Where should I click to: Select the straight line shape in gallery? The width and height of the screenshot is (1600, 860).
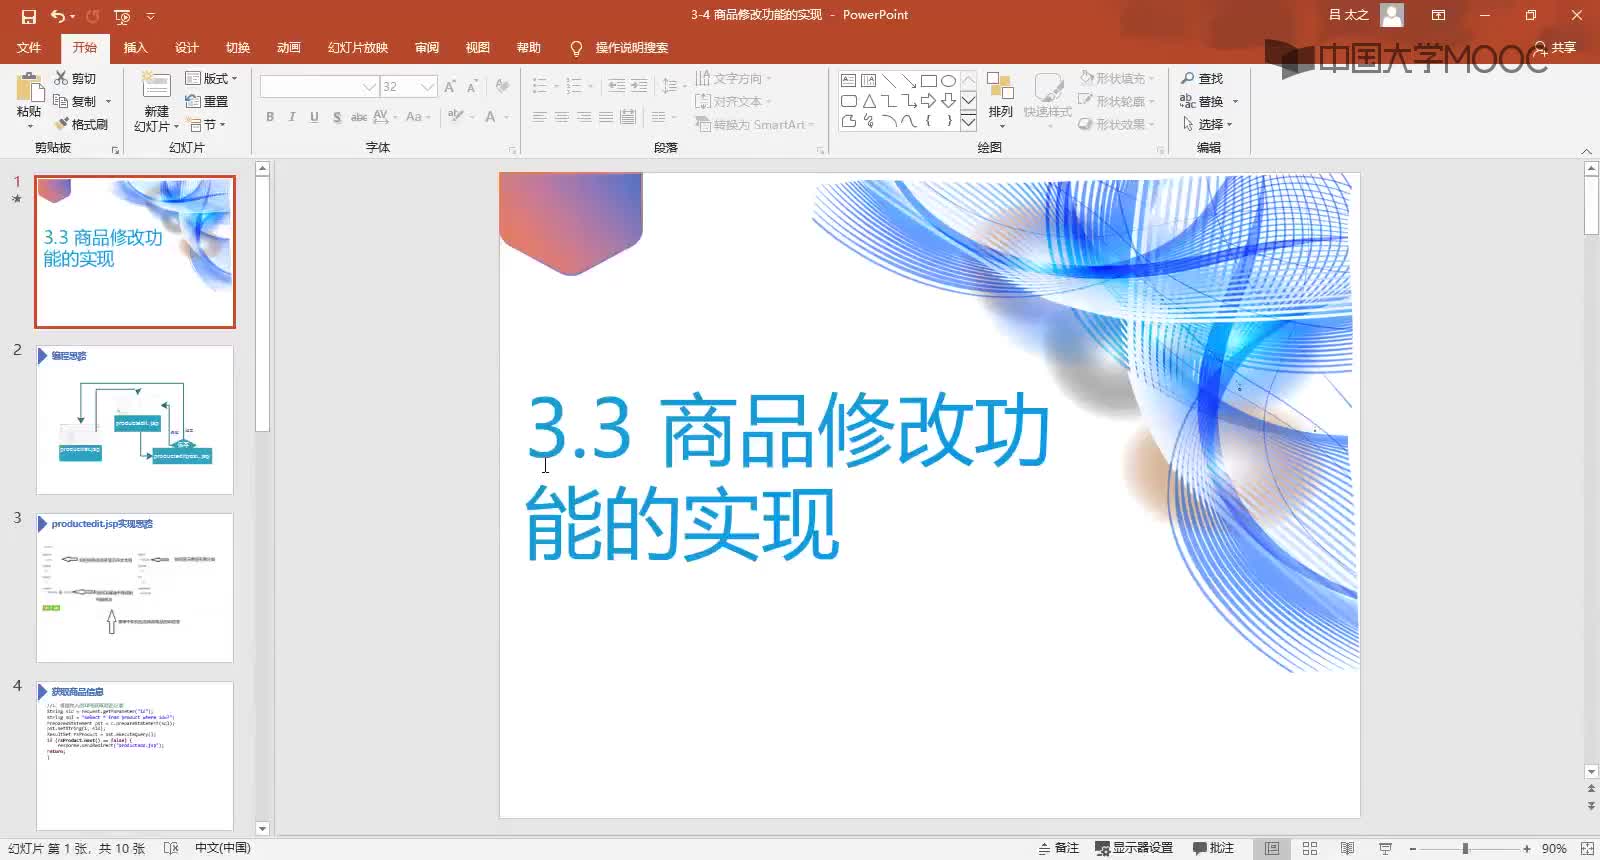pos(888,80)
